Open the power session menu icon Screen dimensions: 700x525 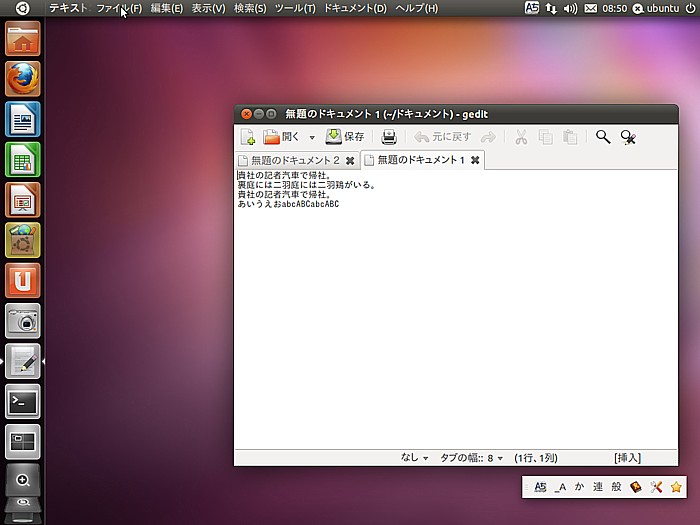coord(690,8)
